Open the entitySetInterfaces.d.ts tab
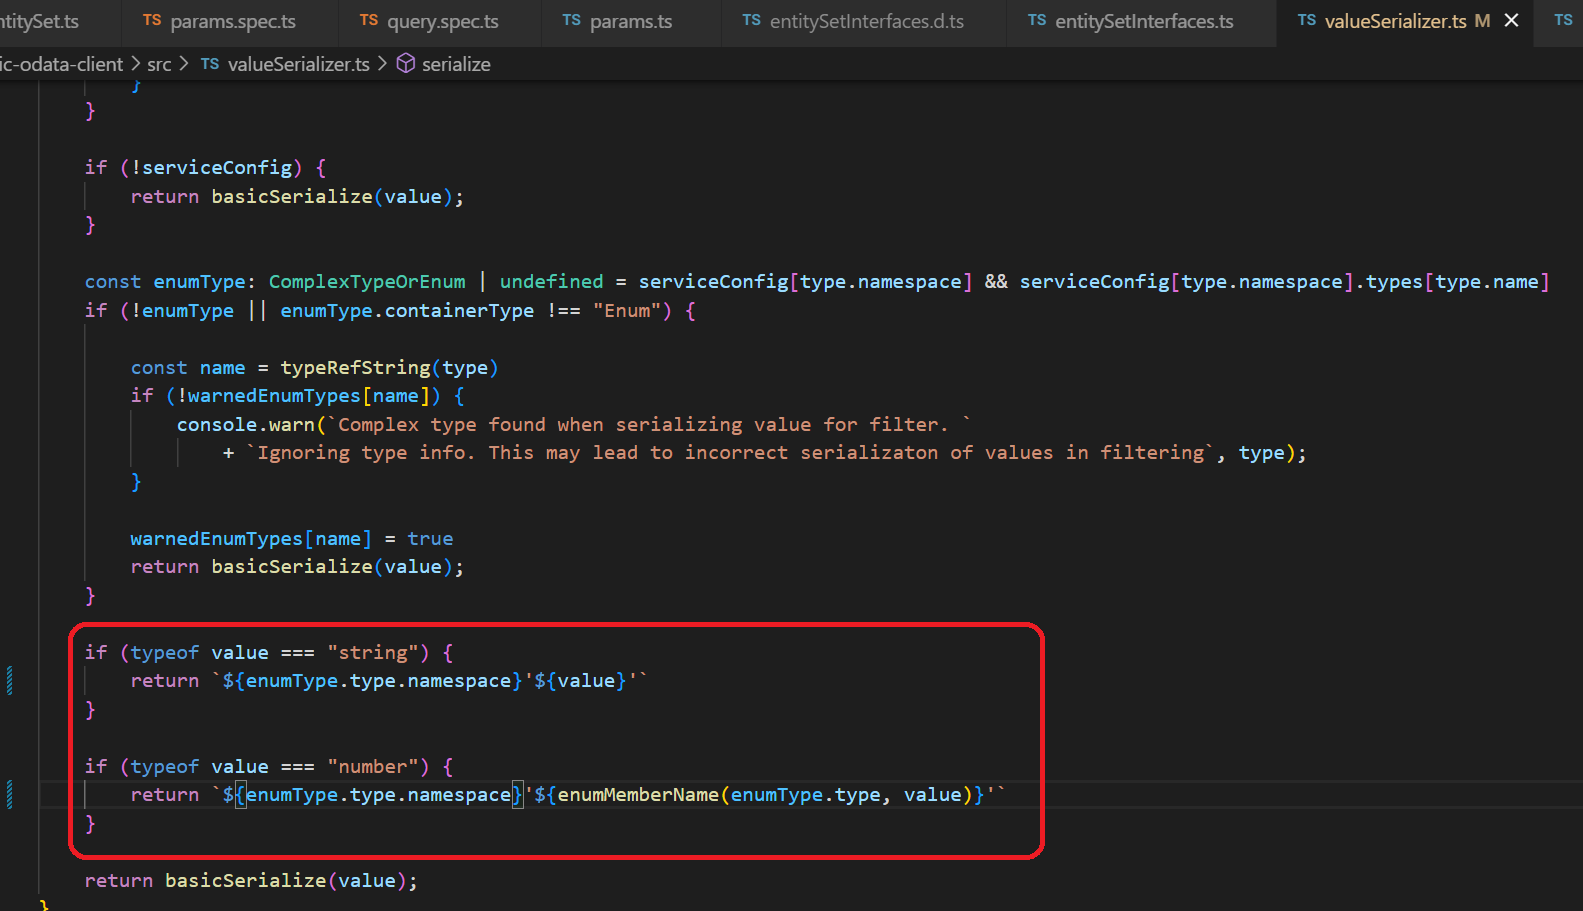This screenshot has height=911, width=1583. [x=853, y=21]
